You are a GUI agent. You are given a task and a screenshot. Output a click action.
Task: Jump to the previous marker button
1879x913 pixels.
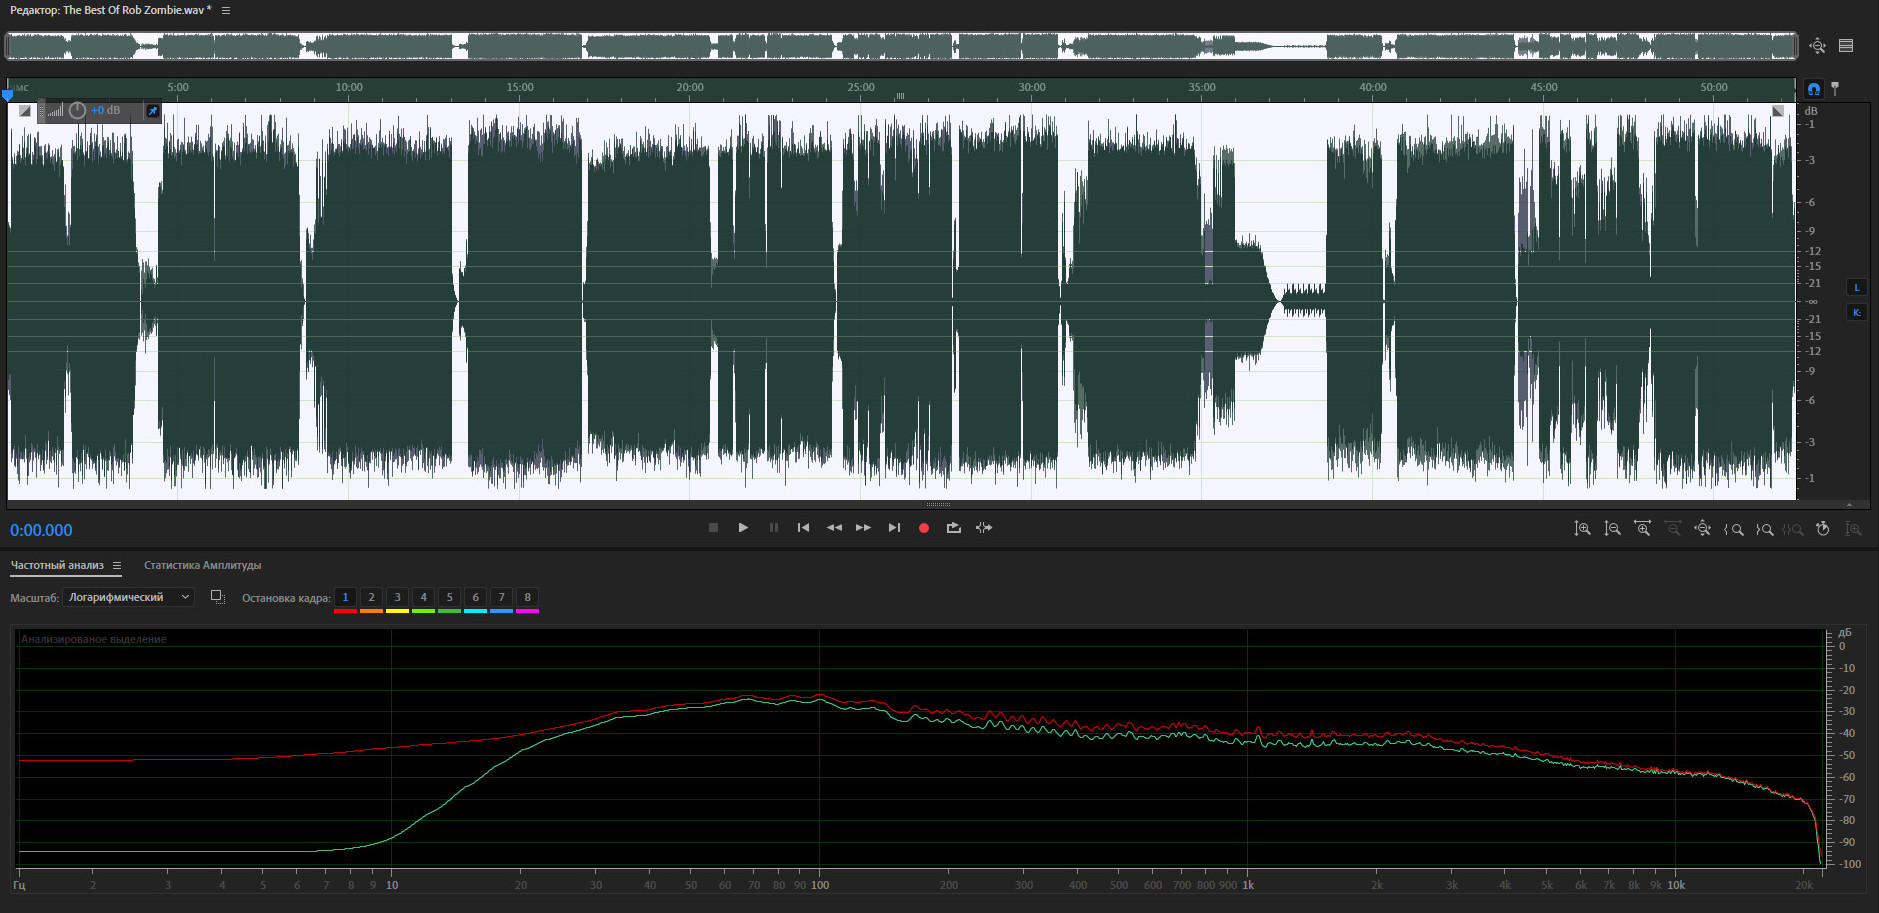pos(803,528)
